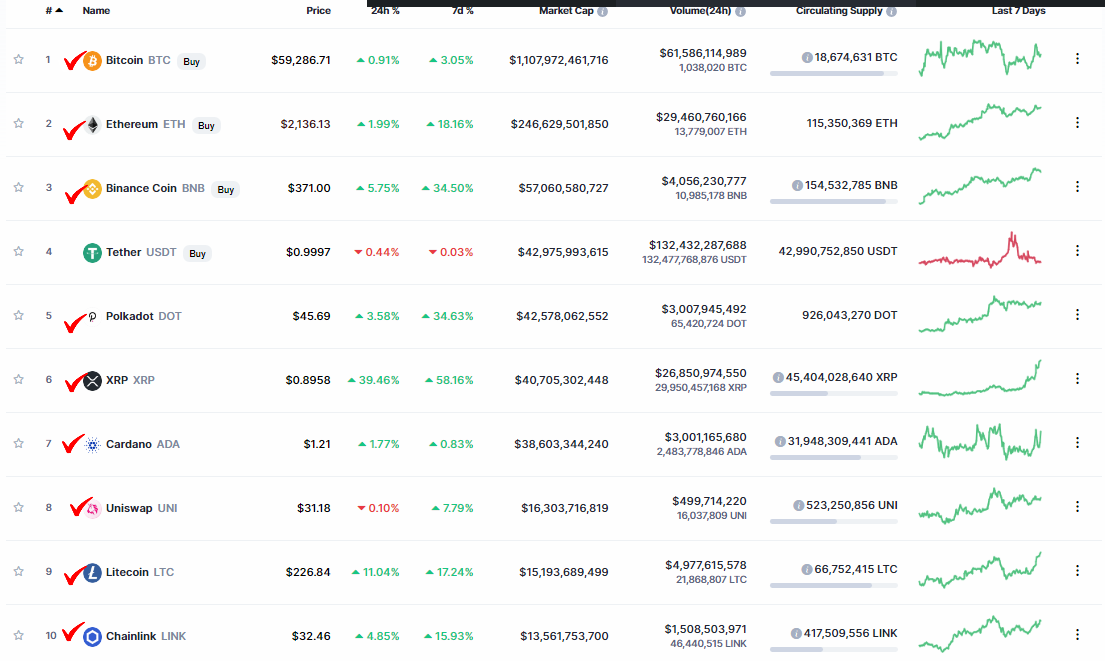Click Chainlink circulating supply progress bar

point(834,649)
